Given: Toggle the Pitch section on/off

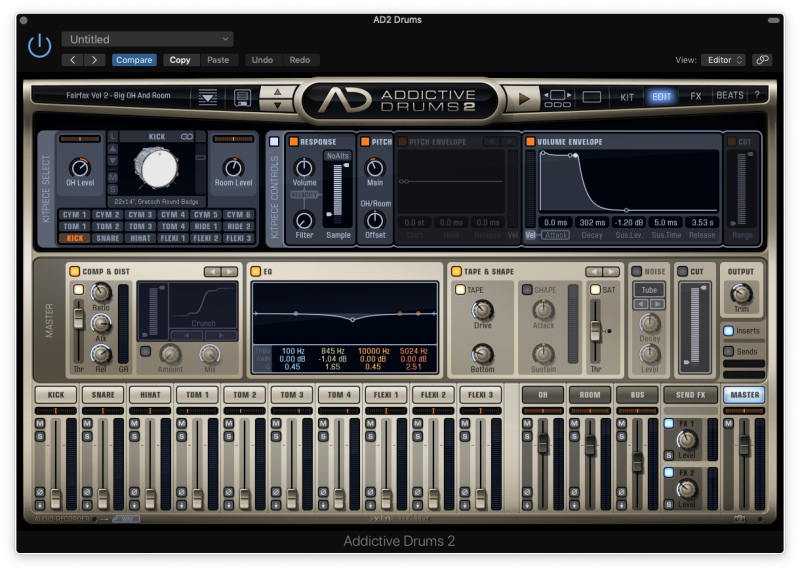Looking at the screenshot, I should click(x=365, y=141).
